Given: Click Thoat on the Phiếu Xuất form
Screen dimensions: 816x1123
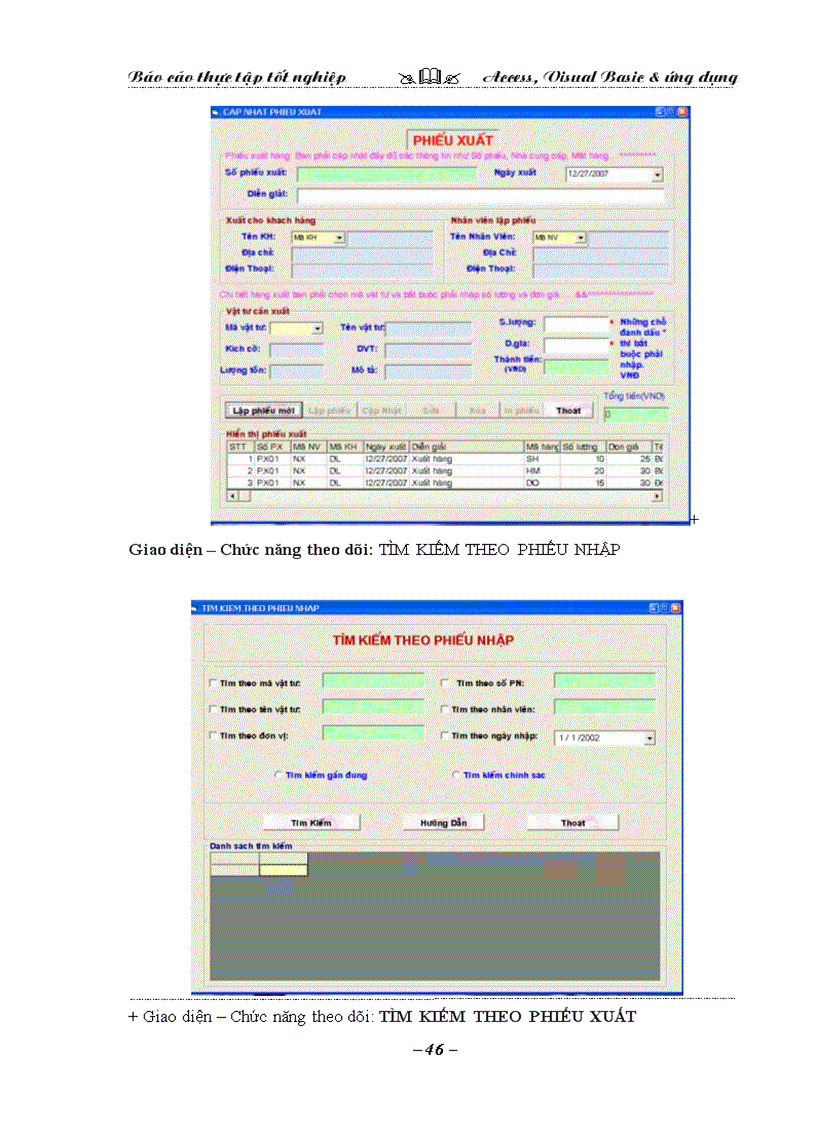Looking at the screenshot, I should coord(567,409).
